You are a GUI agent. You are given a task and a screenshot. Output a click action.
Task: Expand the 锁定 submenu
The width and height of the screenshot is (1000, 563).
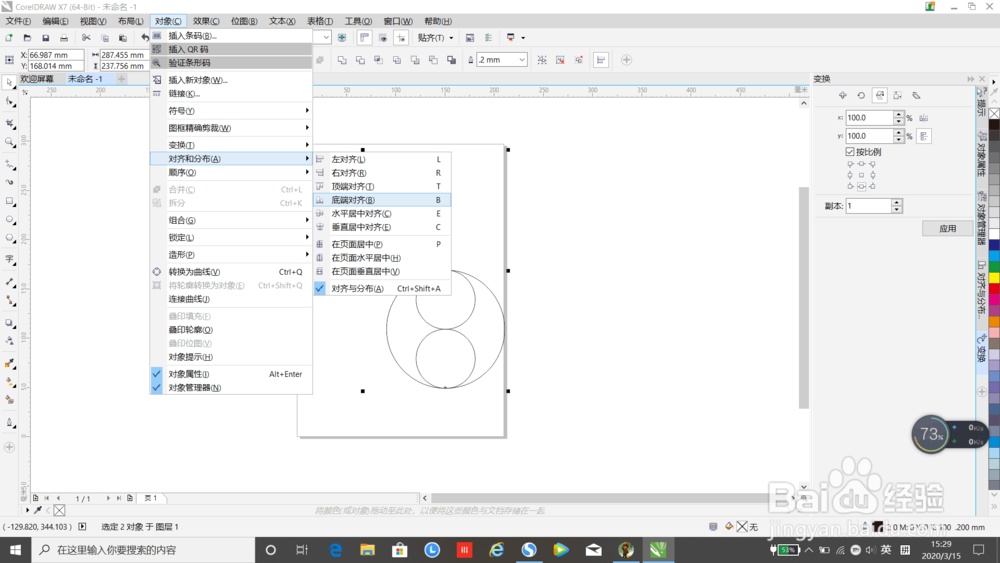tap(231, 238)
